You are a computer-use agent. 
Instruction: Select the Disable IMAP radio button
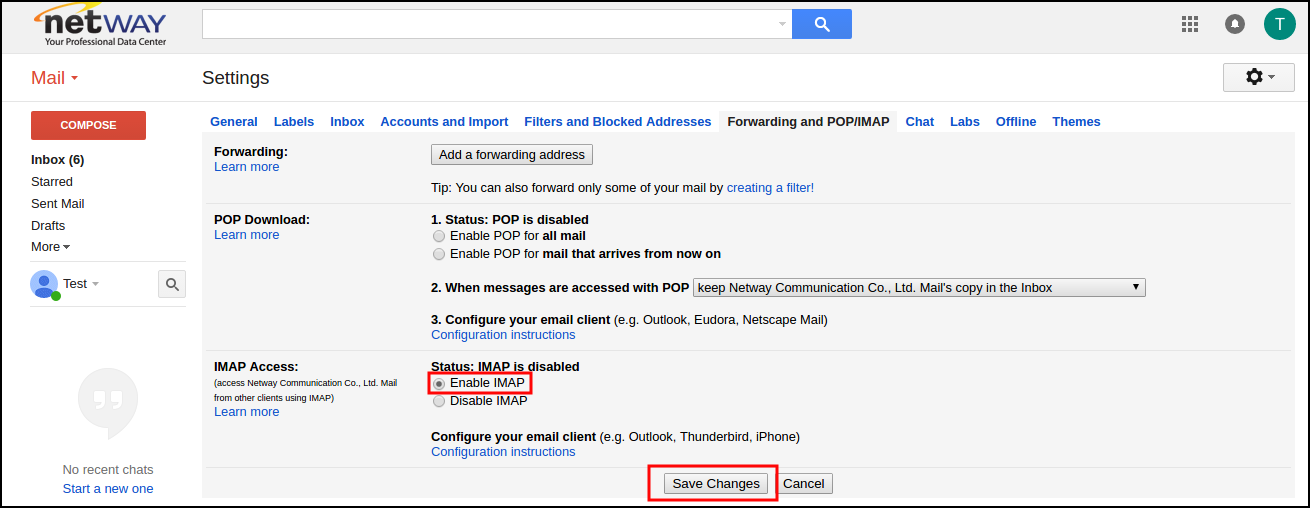pyautogui.click(x=439, y=401)
